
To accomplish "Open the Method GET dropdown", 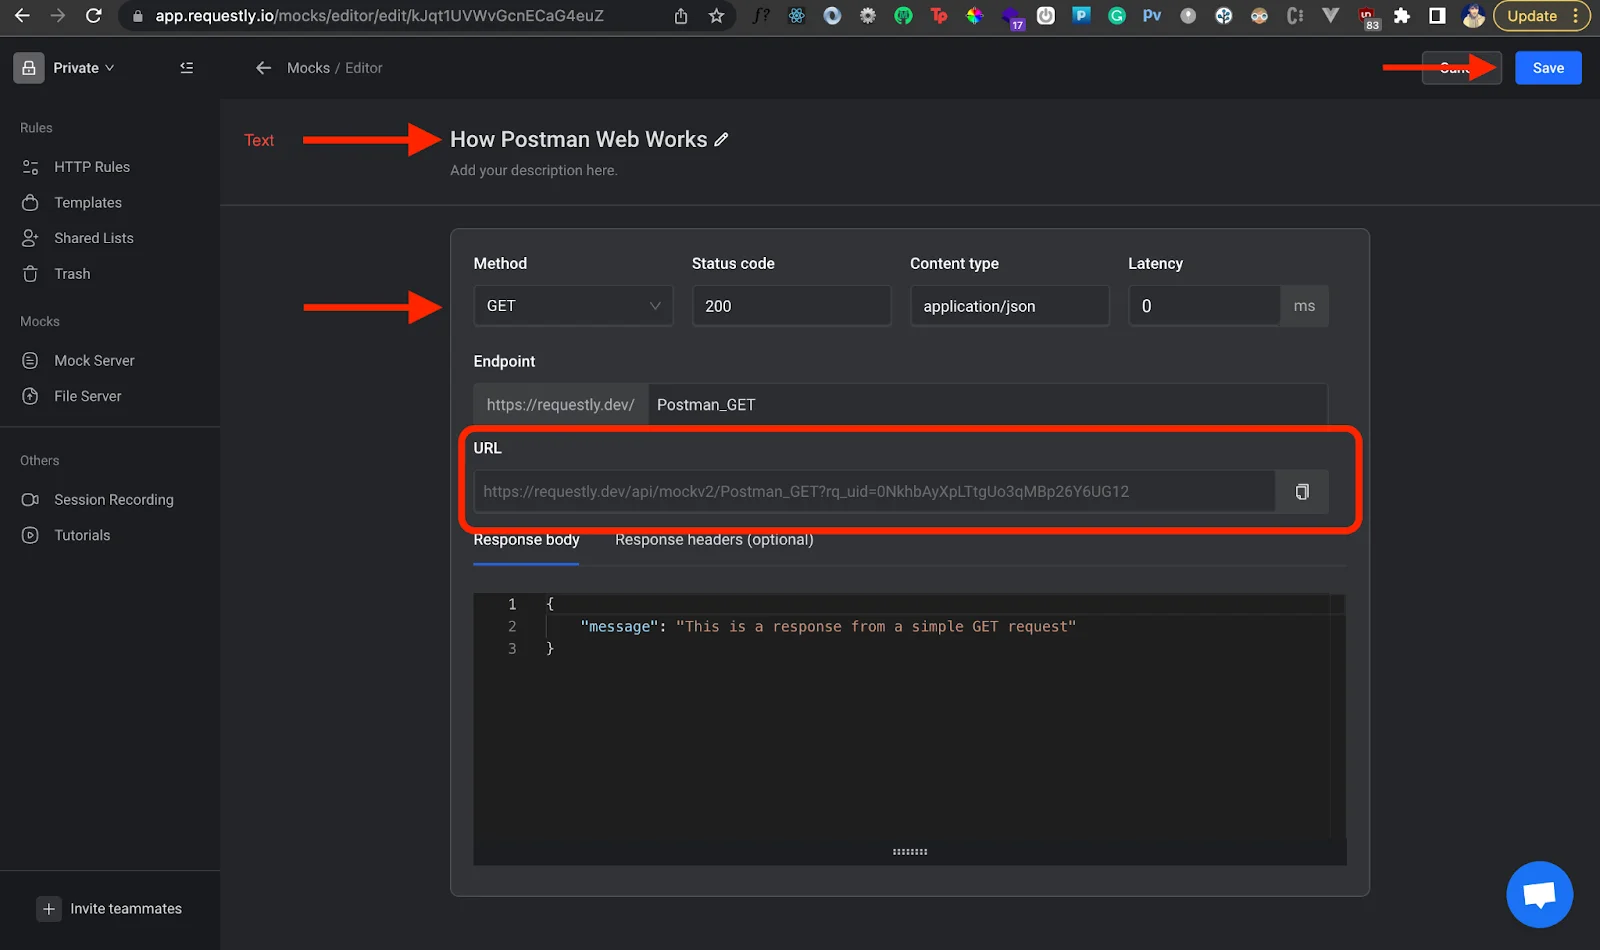I will (x=573, y=306).
